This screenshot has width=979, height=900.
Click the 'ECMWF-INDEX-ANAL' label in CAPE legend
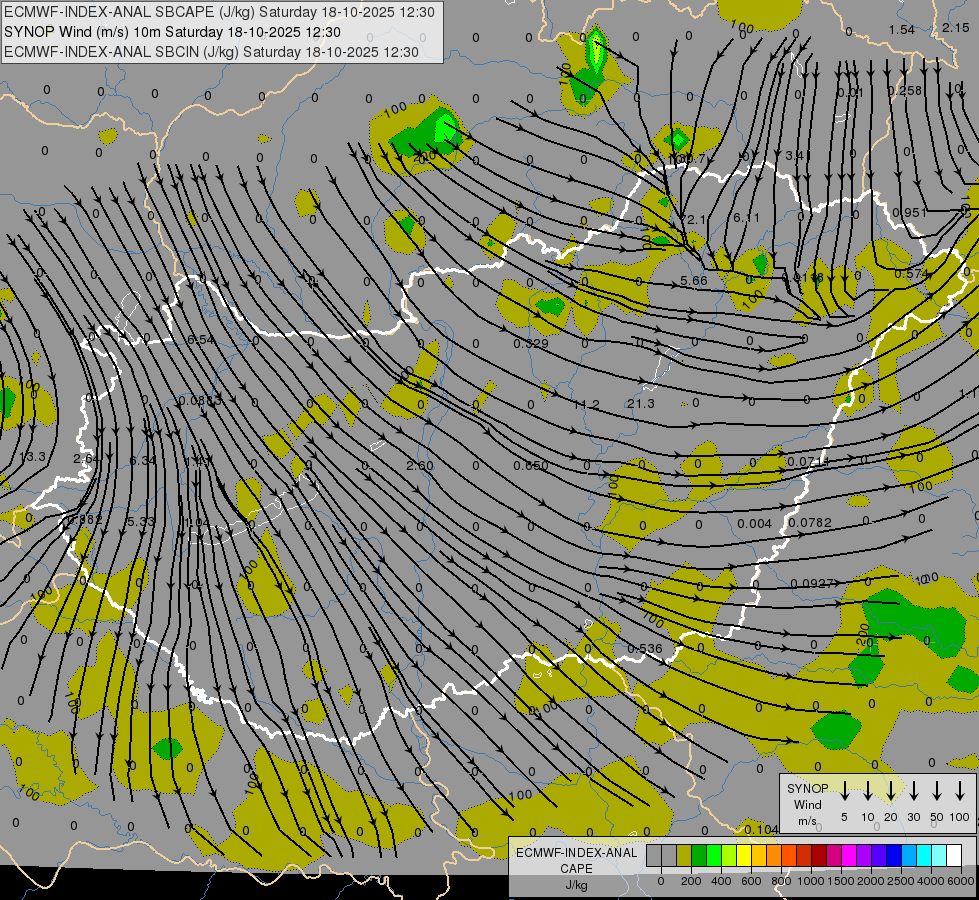coord(576,853)
